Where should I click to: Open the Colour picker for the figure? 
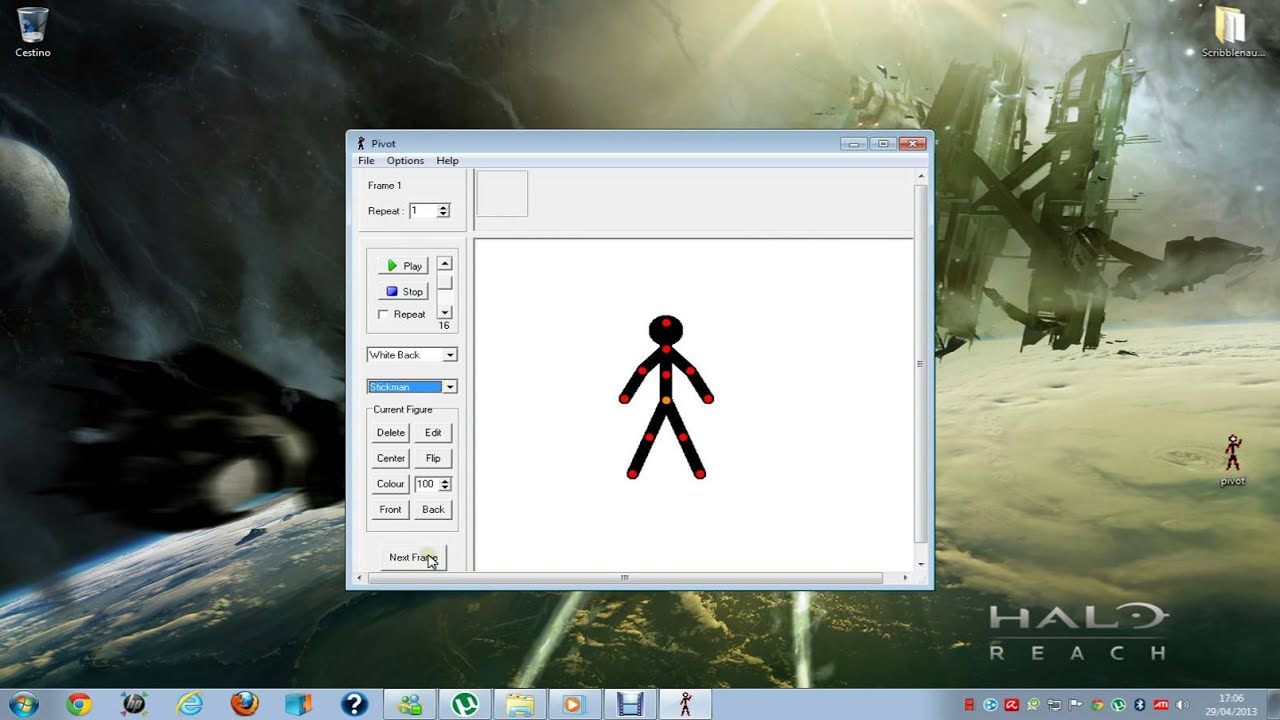[391, 484]
